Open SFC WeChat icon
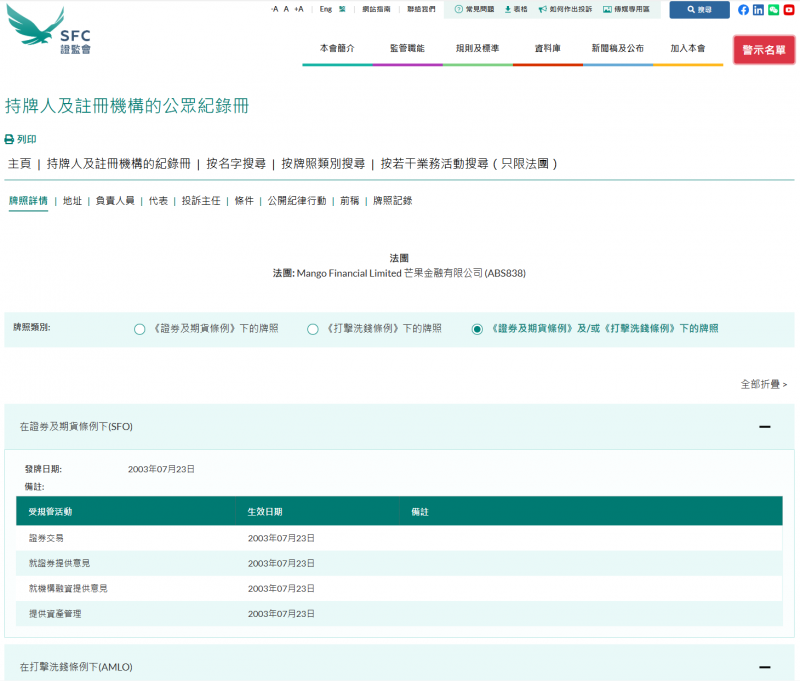This screenshot has width=800, height=681. click(x=773, y=10)
